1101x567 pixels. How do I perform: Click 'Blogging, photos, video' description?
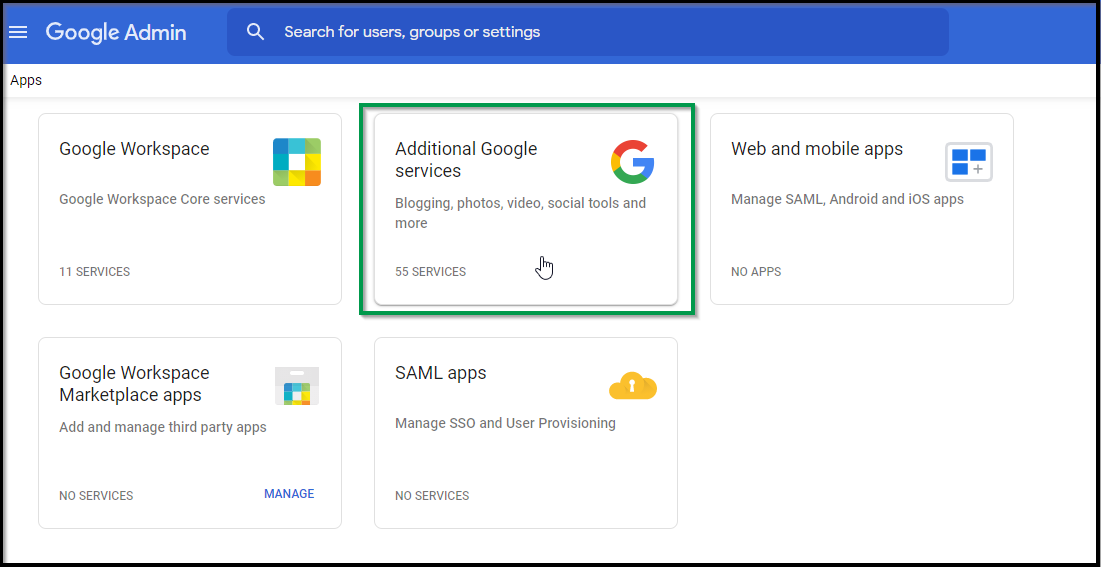tap(520, 214)
